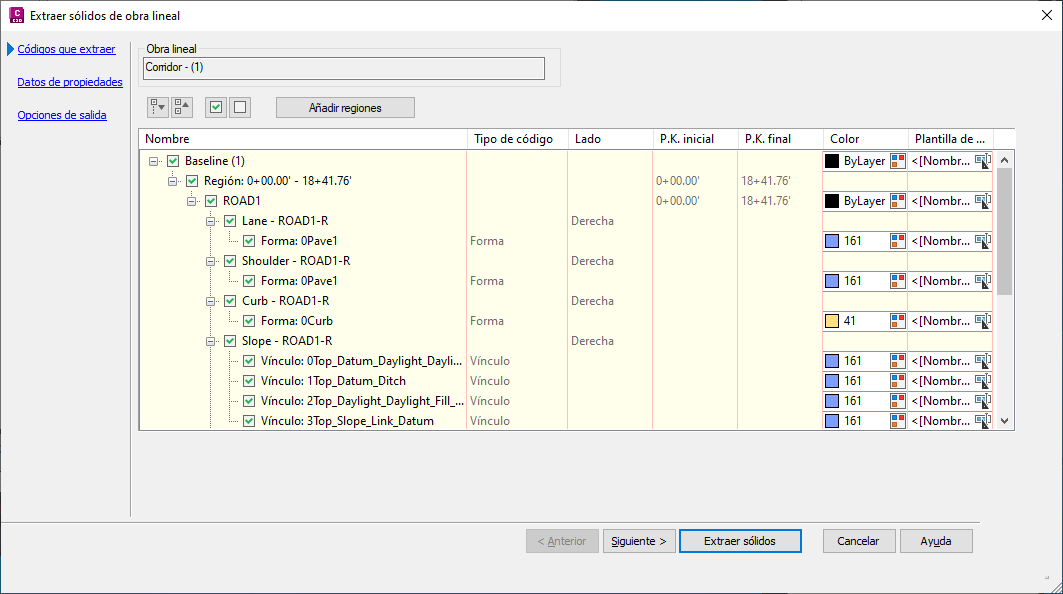Open color picker icon for 1Top_Datum_Ditch link
The height and width of the screenshot is (594, 1063).
pyautogui.click(x=898, y=381)
